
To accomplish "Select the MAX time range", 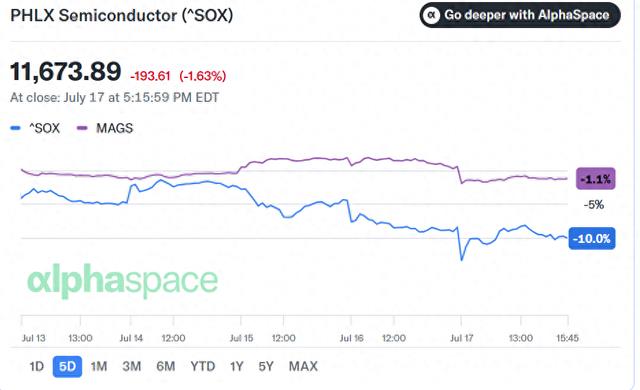I will tap(303, 366).
